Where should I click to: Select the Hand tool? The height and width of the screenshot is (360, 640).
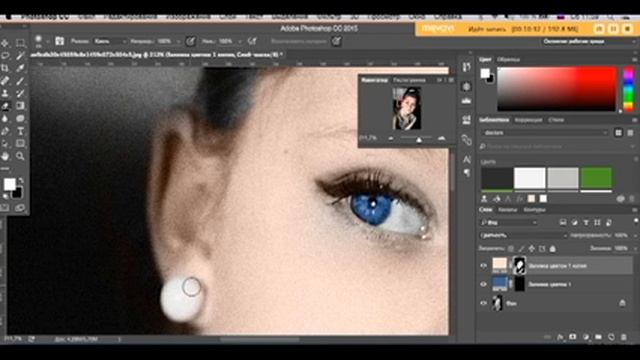5,156
